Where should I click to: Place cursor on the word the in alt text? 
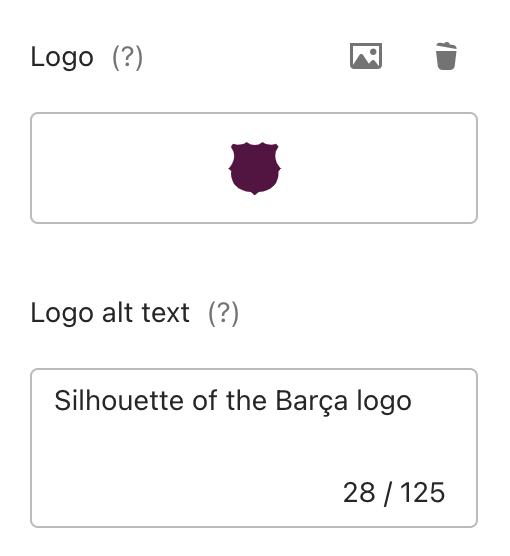[246, 401]
